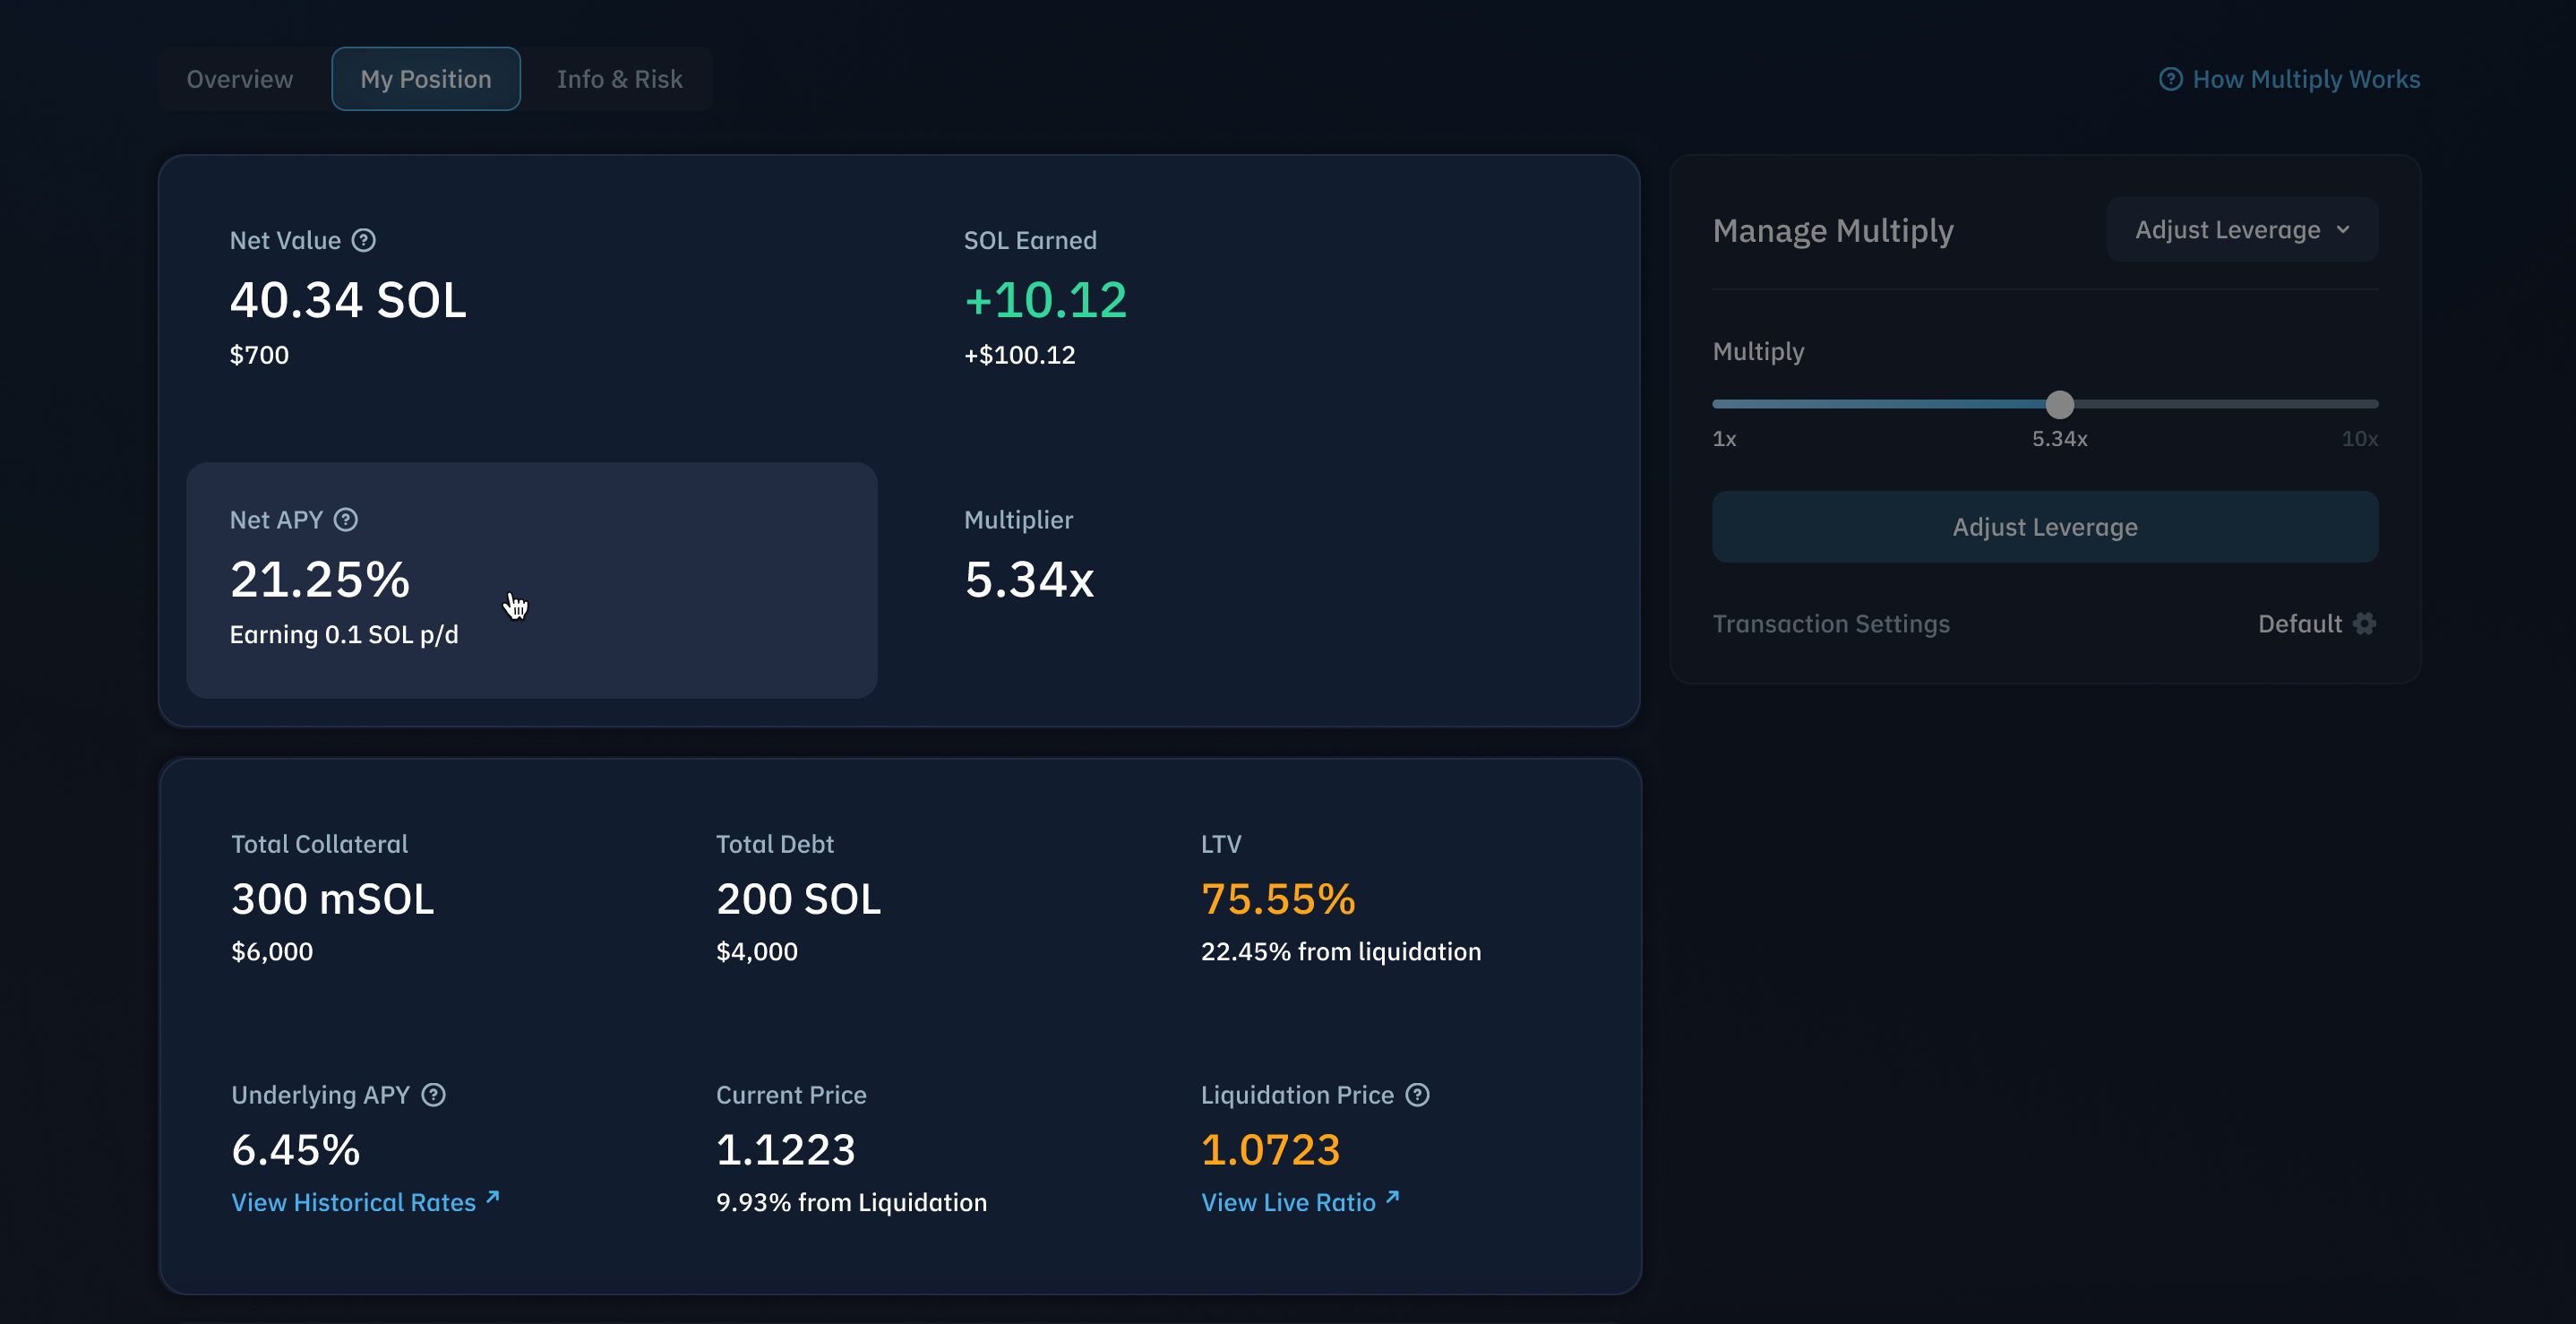
Task: Click the Multiply slider handle at 5.34x
Action: point(2059,405)
